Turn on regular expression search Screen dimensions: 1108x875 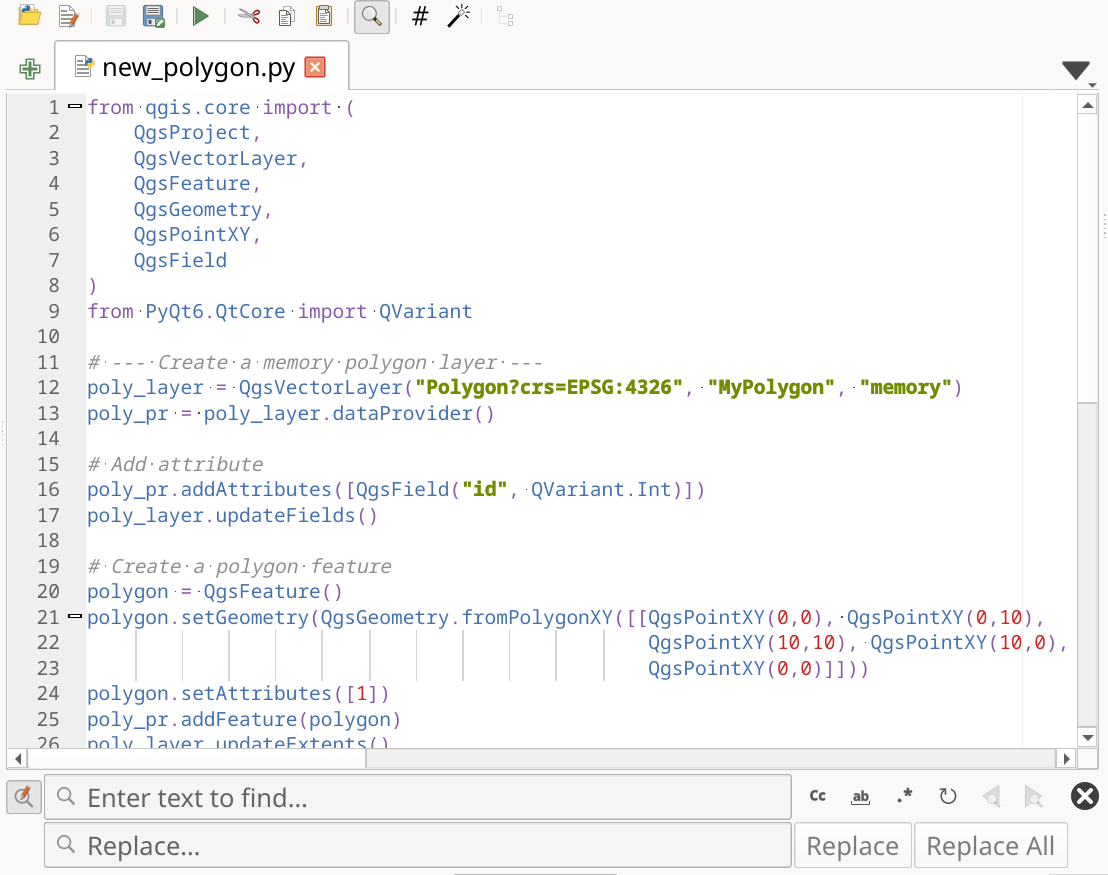tap(904, 796)
